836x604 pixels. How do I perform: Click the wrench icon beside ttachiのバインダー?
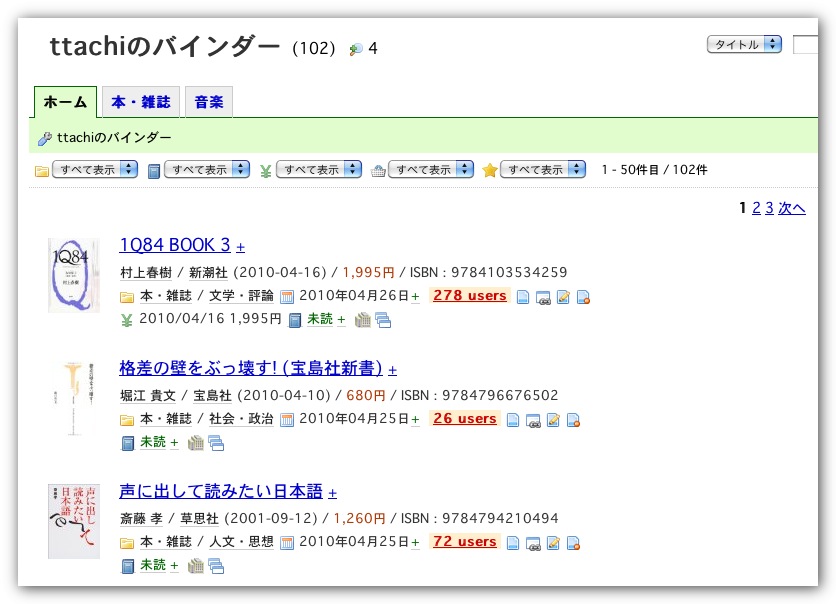[x=44, y=139]
